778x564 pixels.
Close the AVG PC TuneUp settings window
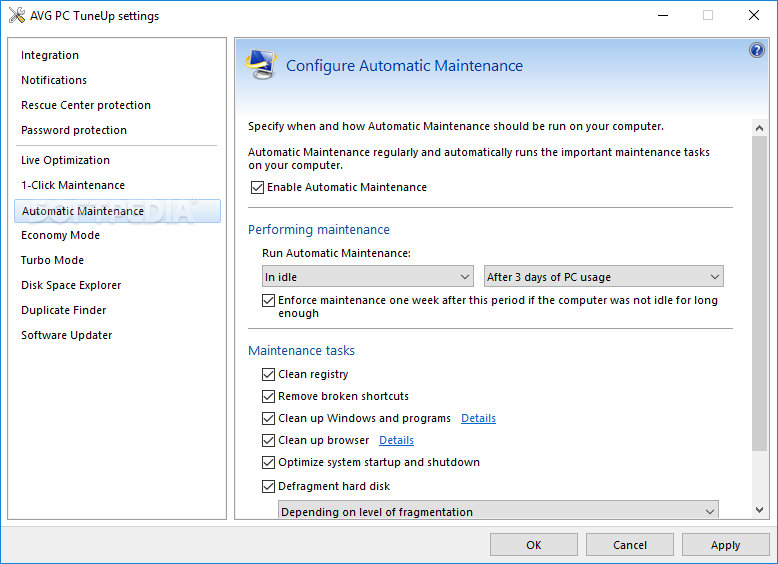(754, 15)
